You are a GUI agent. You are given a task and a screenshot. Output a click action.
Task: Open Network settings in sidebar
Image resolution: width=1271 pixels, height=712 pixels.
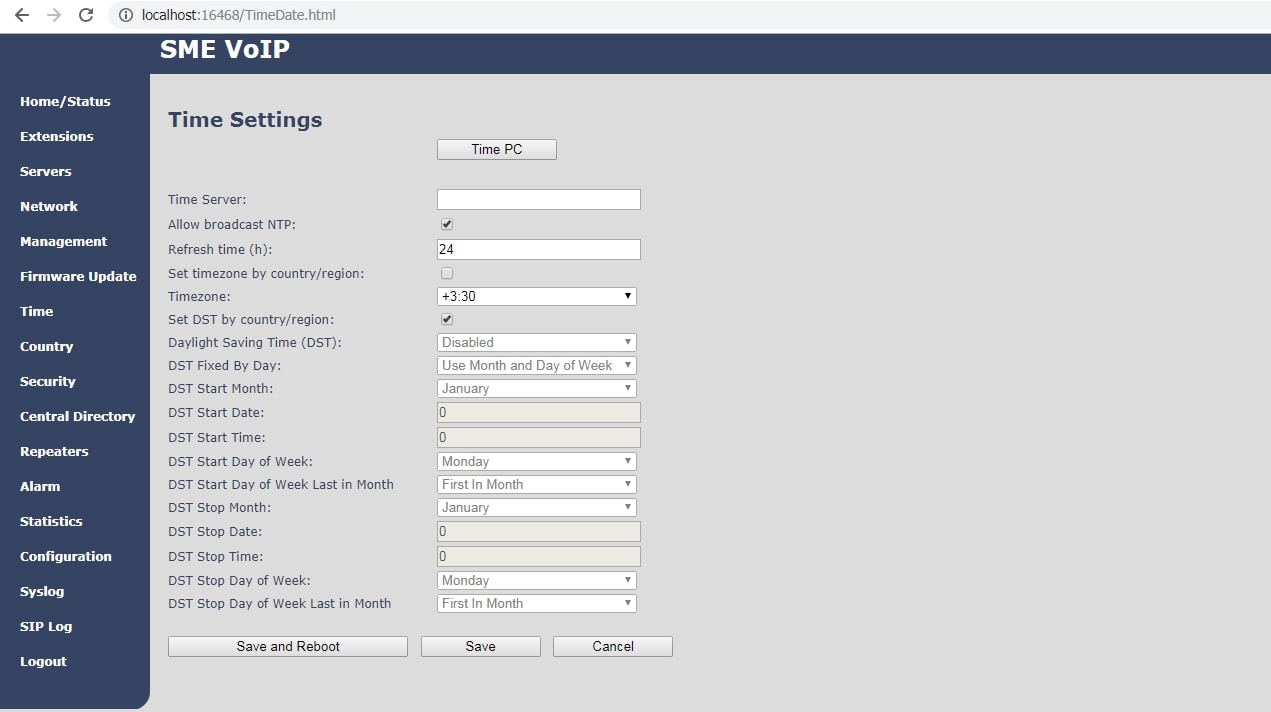(49, 206)
